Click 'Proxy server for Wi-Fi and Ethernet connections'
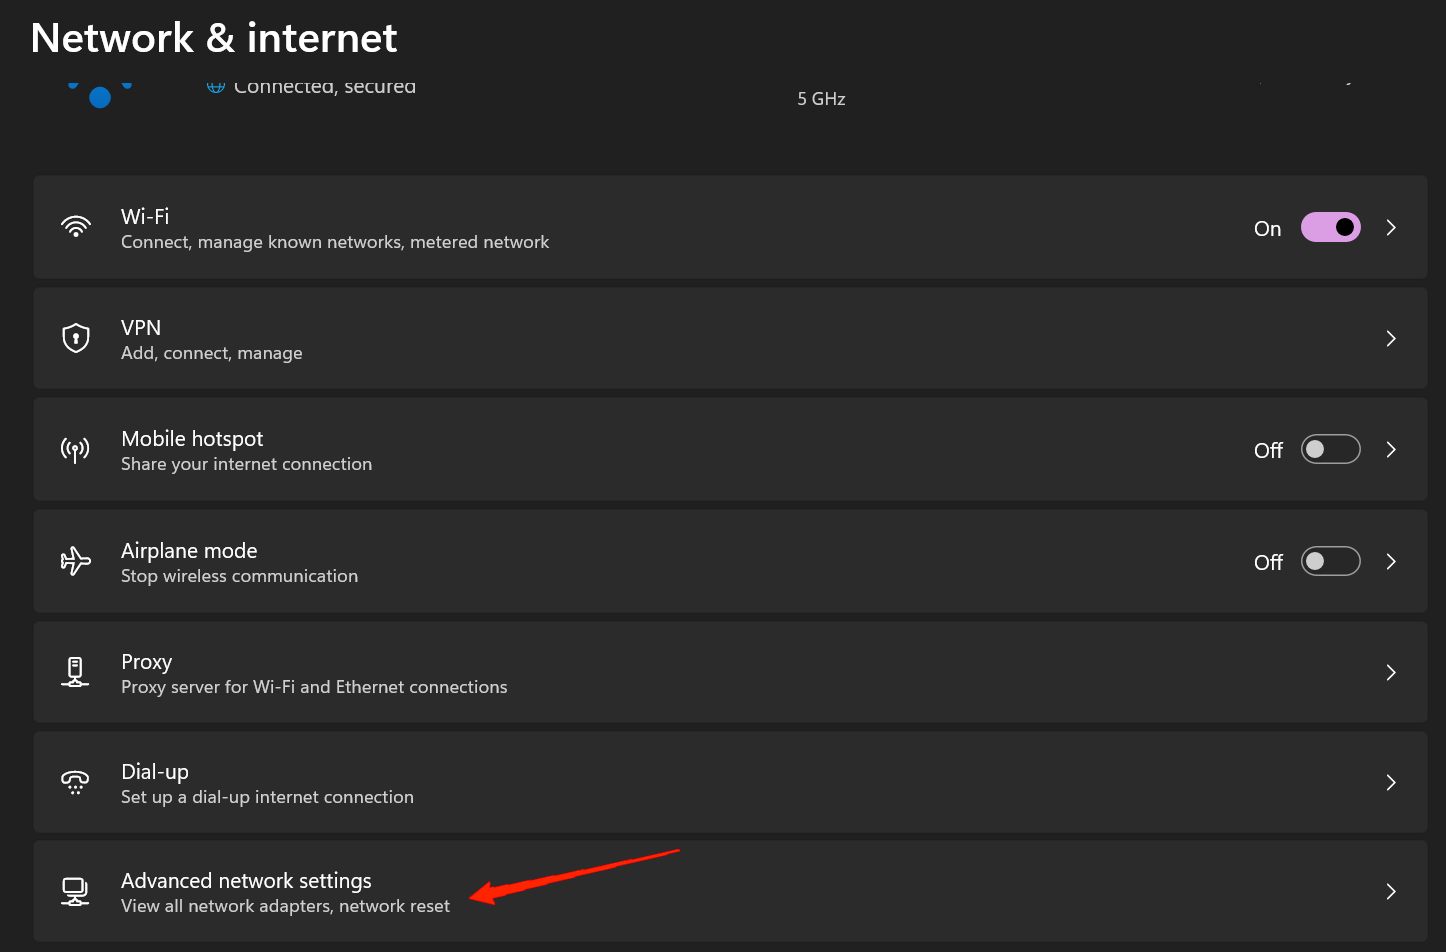Image resolution: width=1446 pixels, height=952 pixels. pyautogui.click(x=314, y=687)
